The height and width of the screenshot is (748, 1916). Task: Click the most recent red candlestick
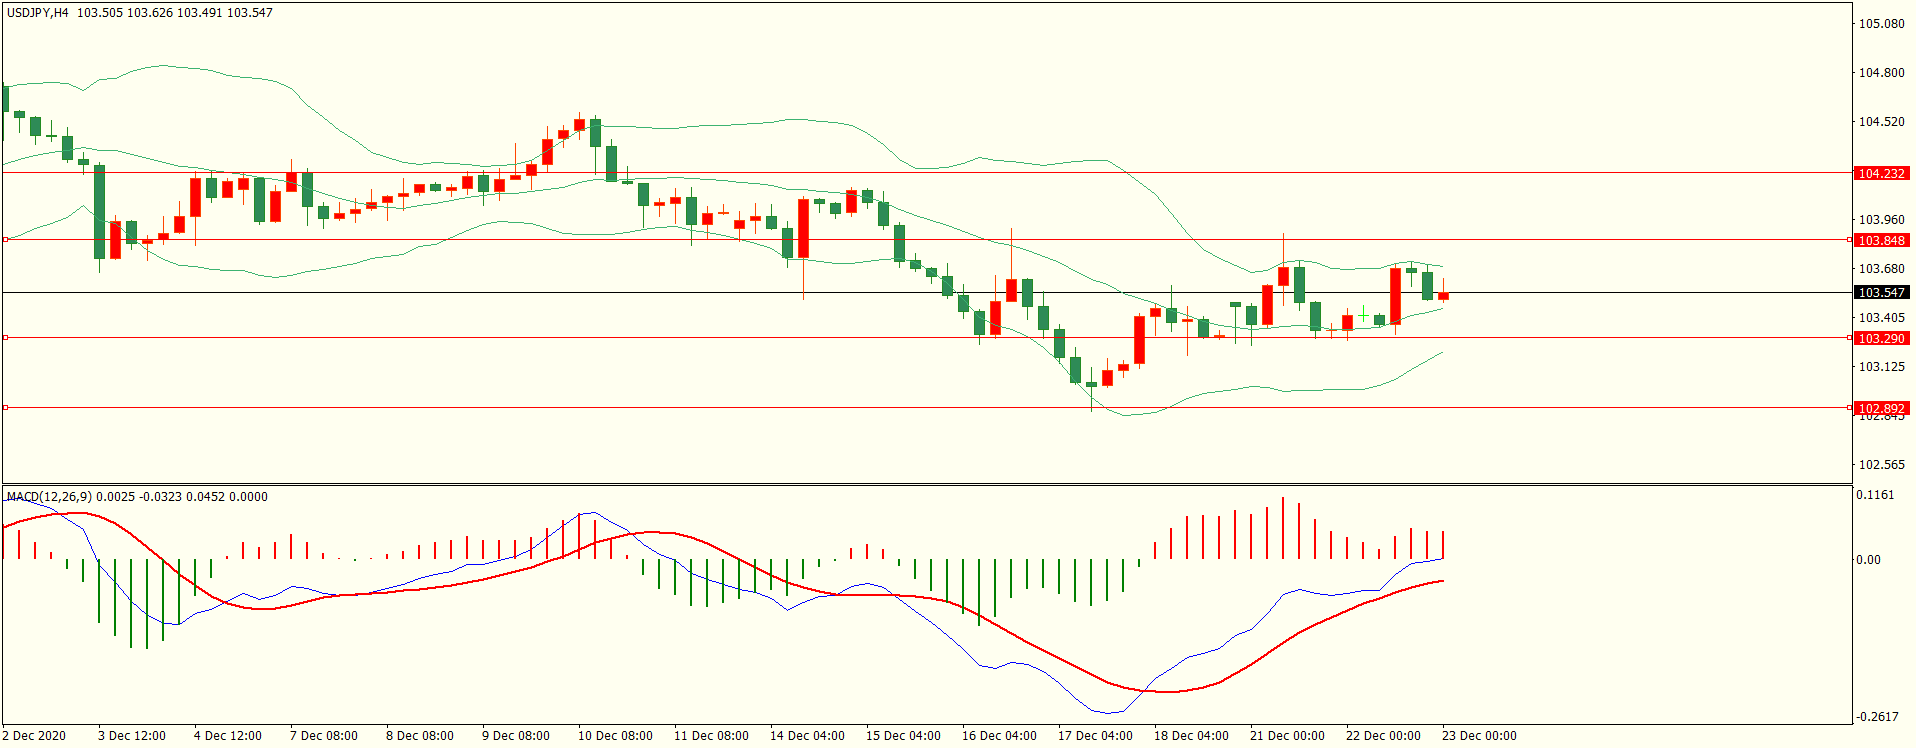(1443, 296)
